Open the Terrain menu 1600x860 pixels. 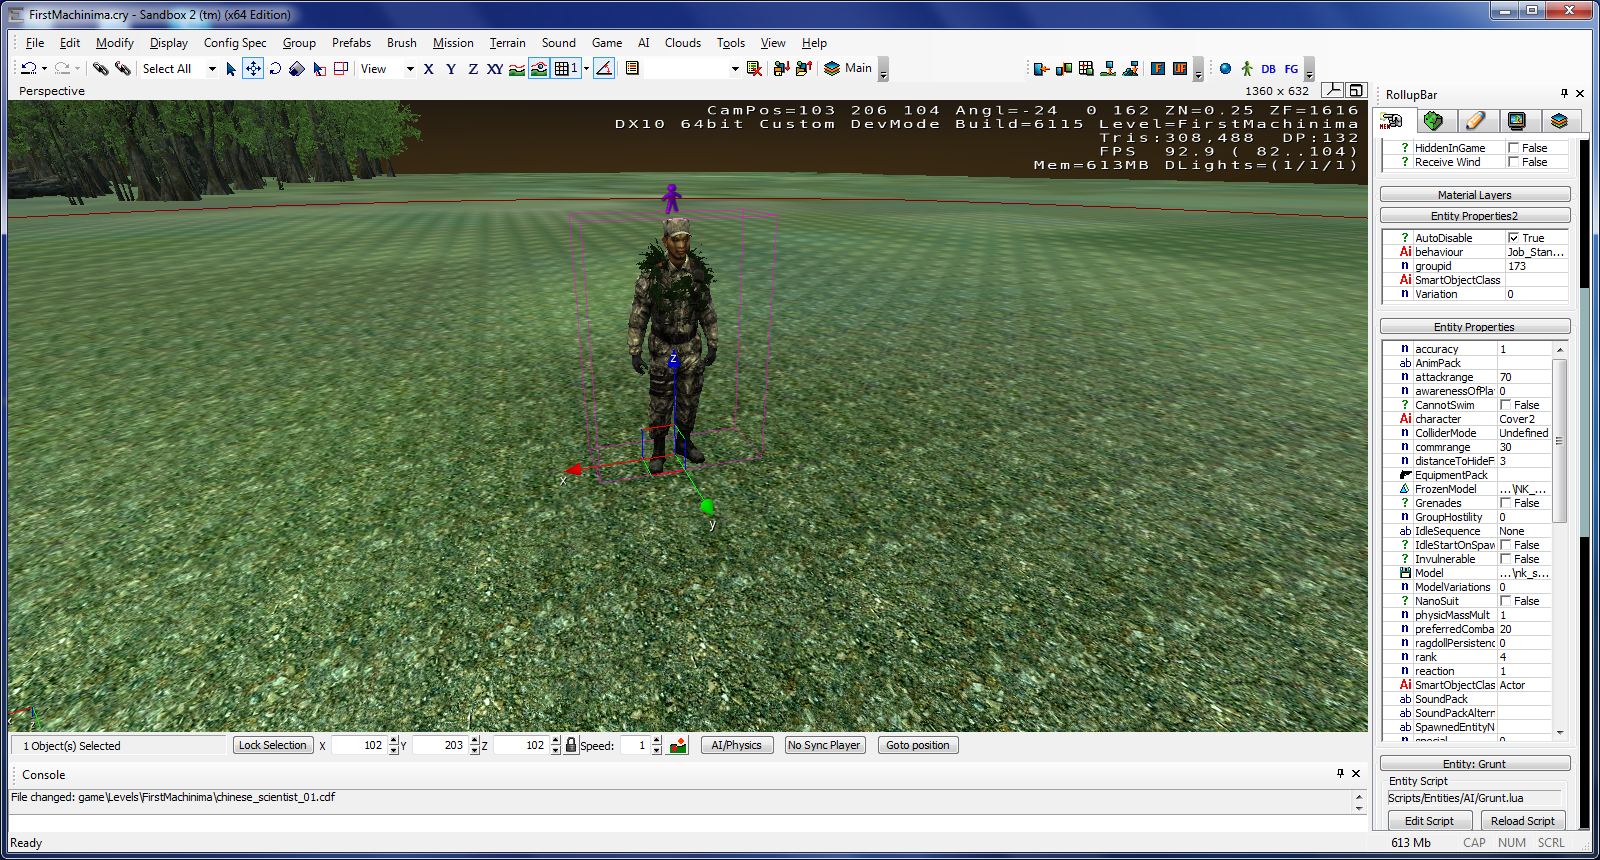pos(507,43)
